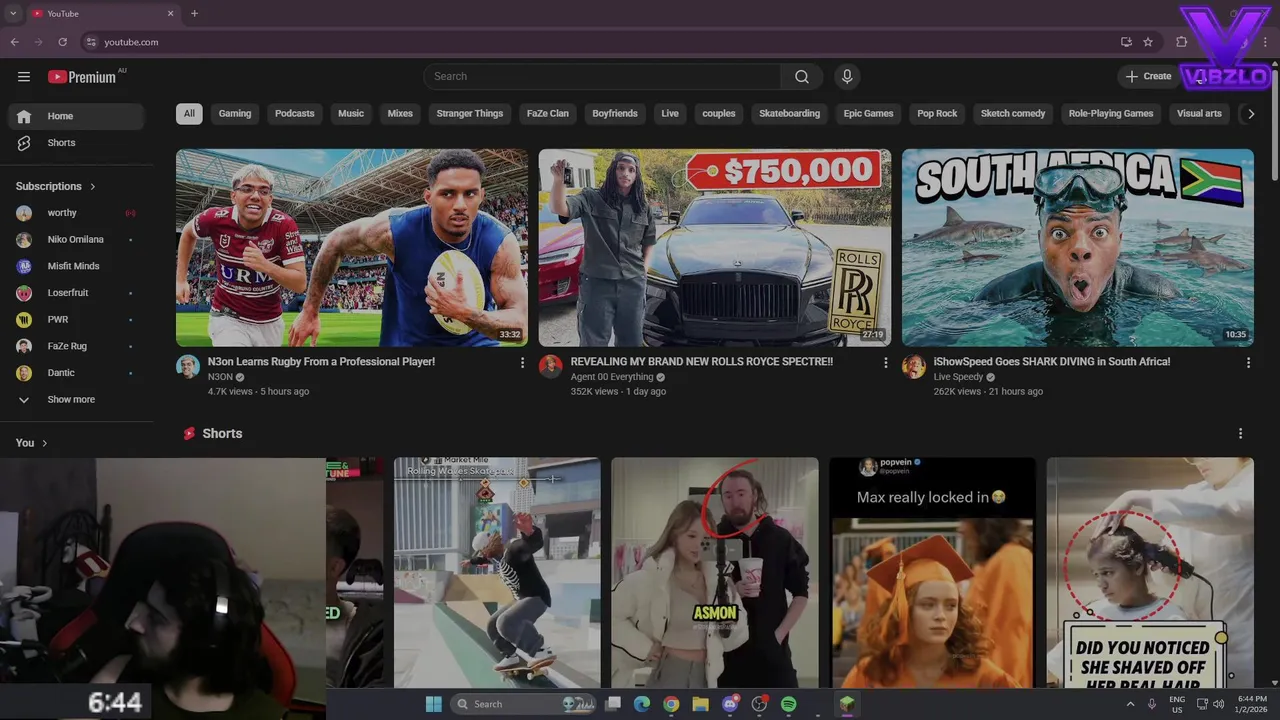The image size is (1280, 720).
Task: Click the YouTube Premium logo
Action: tap(85, 77)
